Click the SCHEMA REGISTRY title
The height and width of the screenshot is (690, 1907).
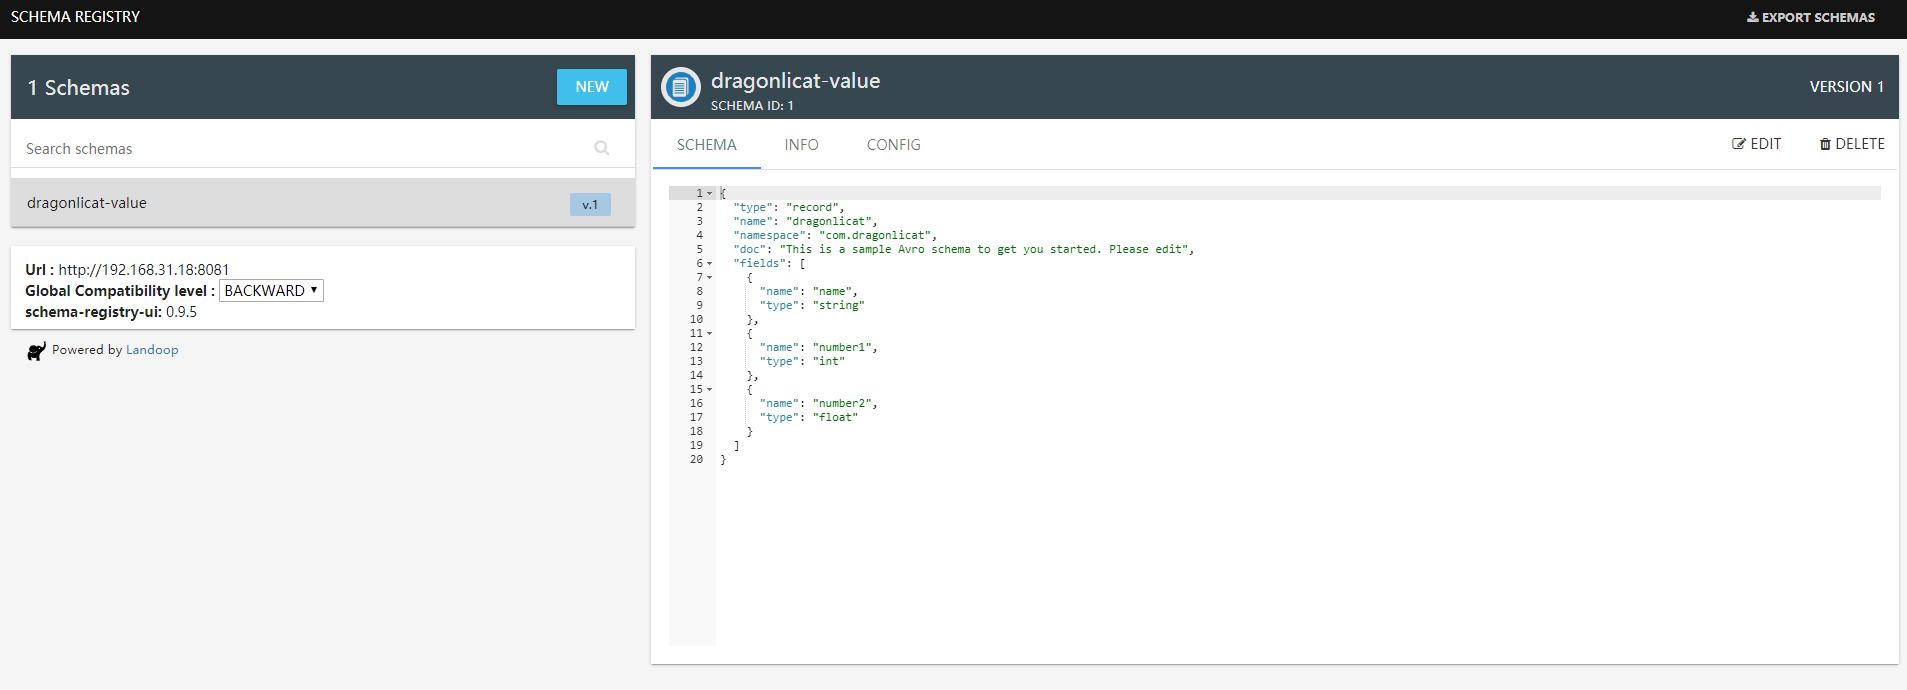[x=75, y=17]
